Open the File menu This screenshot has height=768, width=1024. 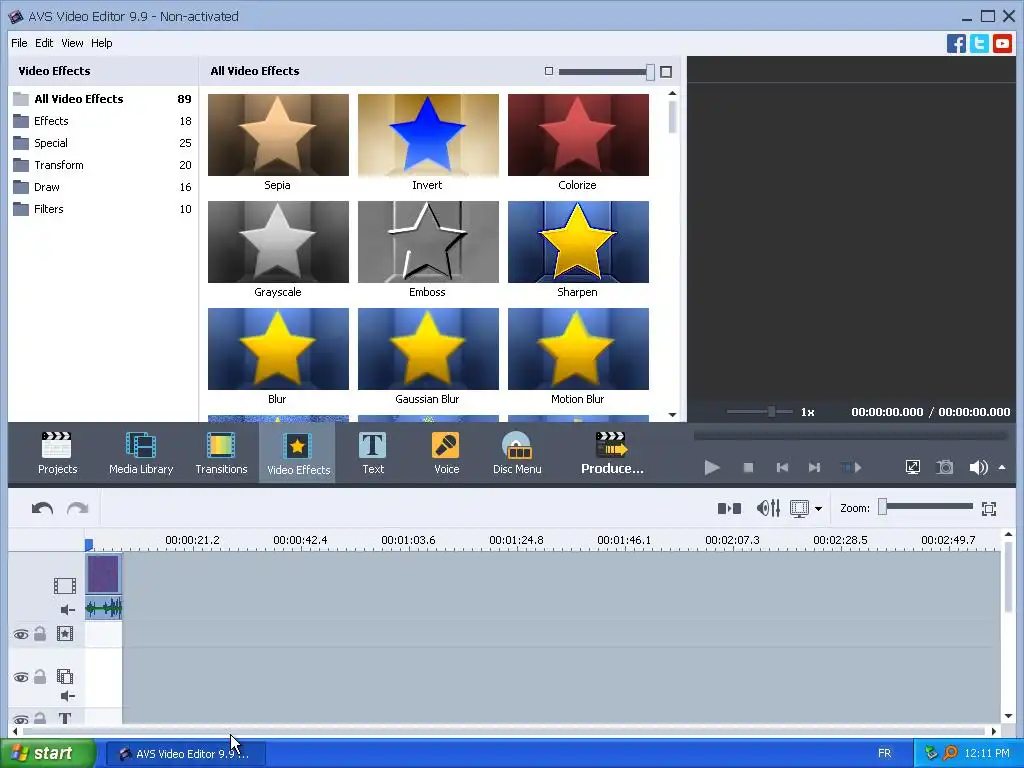point(19,43)
